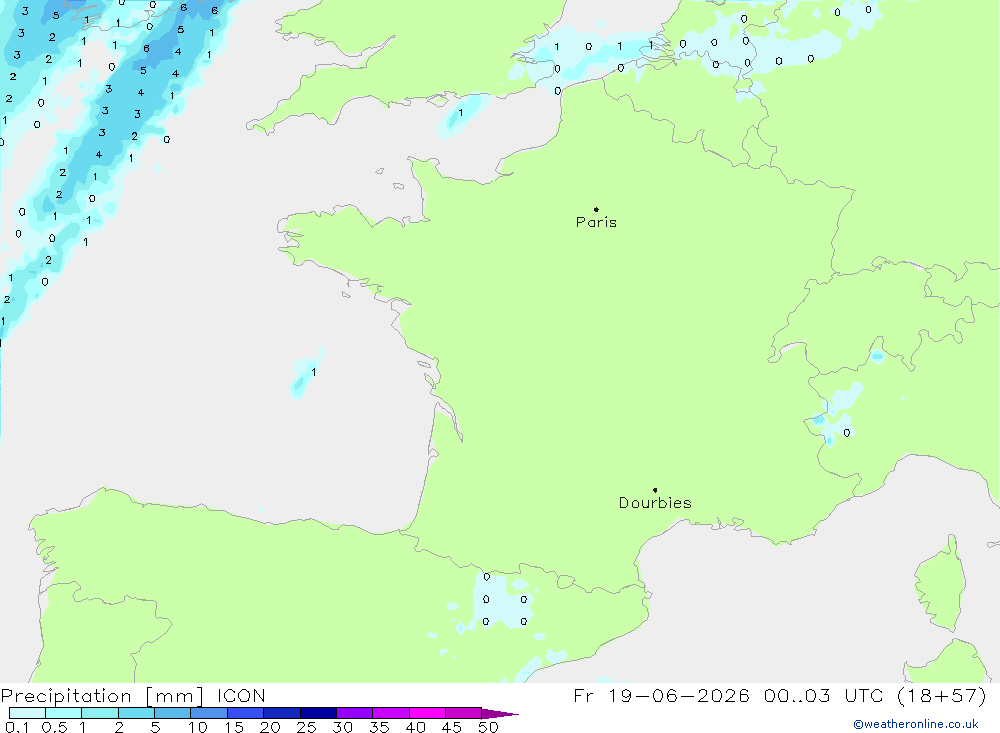Click the value 0 near the Alps patch

coord(846,433)
